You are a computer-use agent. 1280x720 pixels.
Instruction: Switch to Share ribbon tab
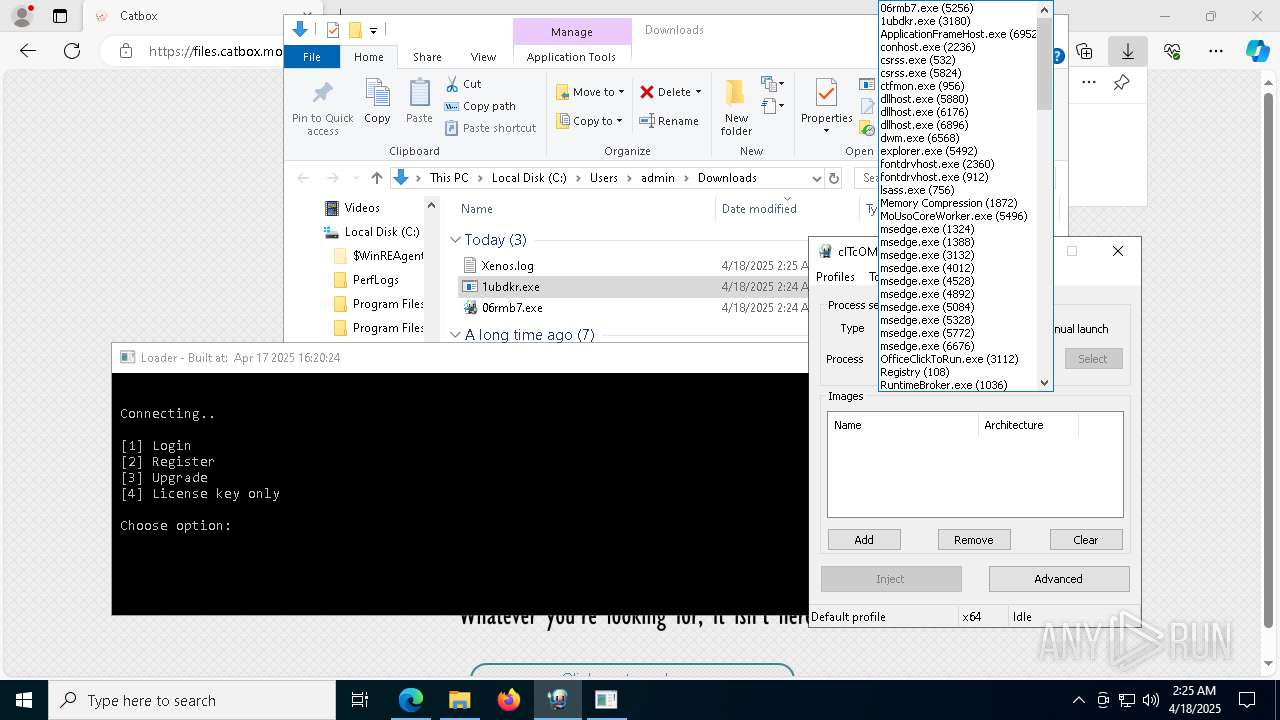427,57
